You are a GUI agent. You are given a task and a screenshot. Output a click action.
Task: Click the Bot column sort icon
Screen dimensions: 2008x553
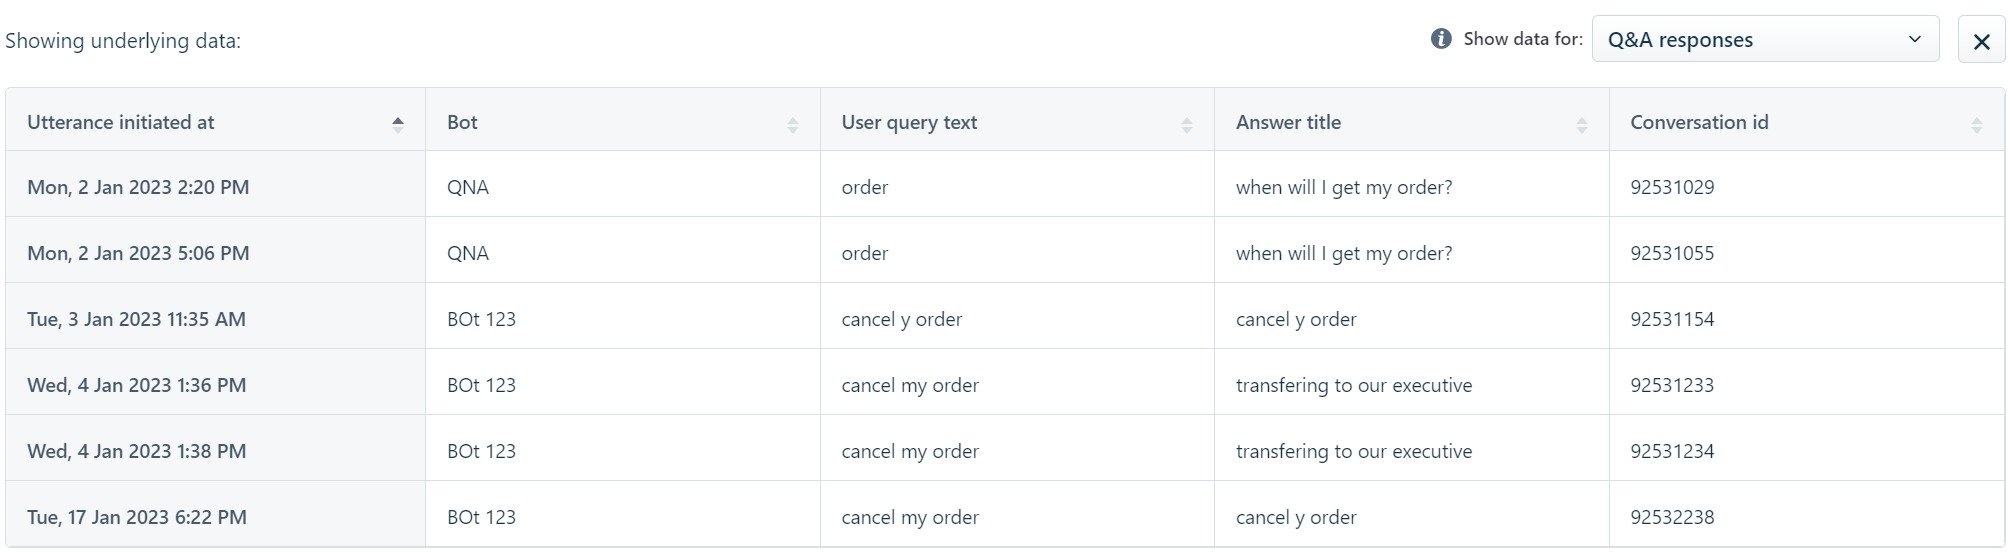tap(792, 124)
